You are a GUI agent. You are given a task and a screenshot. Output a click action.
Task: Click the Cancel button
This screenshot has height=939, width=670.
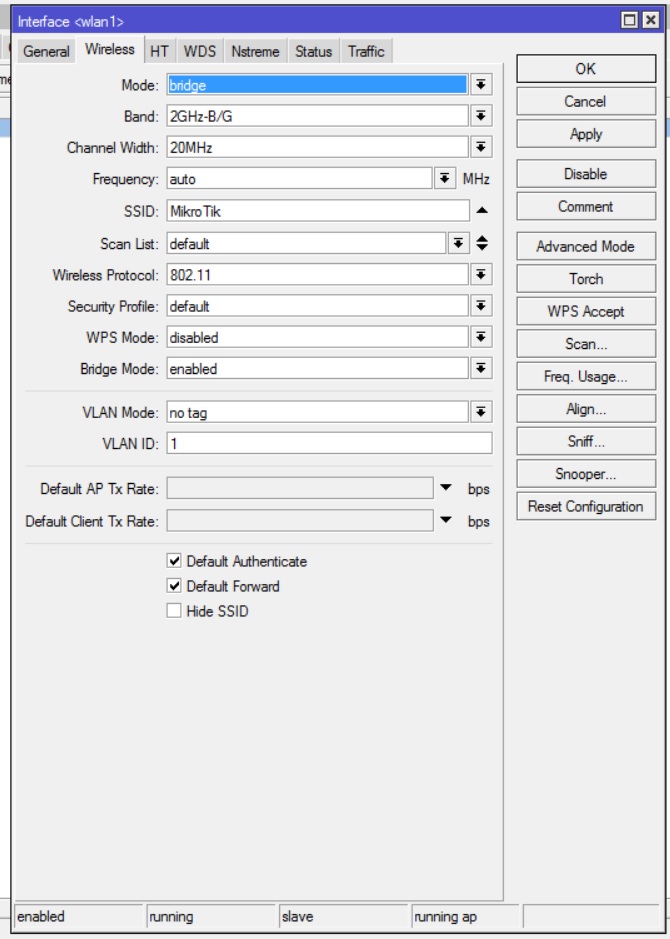(586, 101)
